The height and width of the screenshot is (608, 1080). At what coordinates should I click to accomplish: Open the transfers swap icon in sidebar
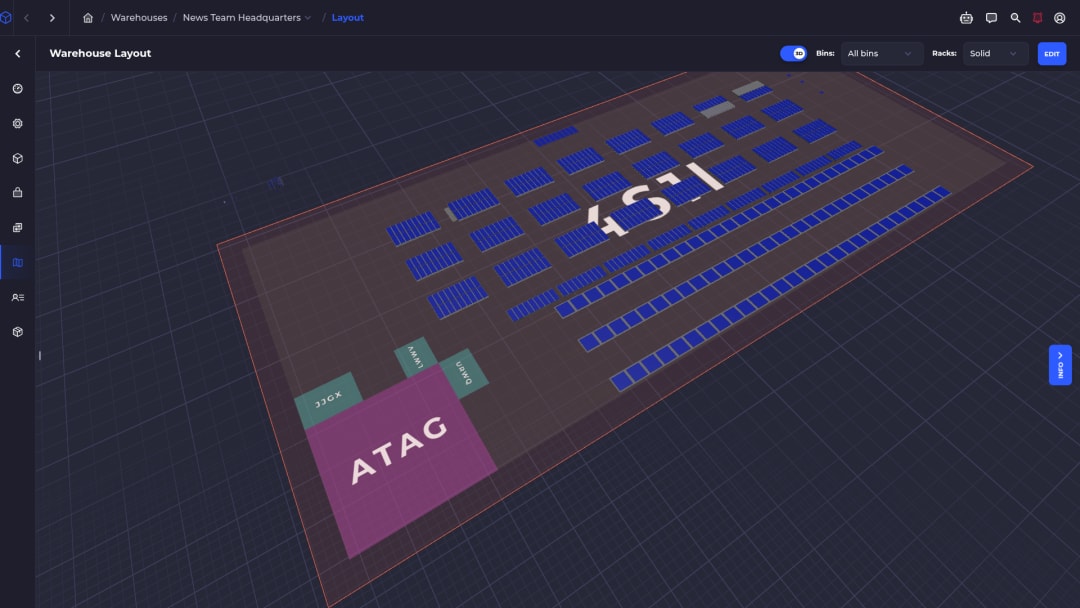17,227
